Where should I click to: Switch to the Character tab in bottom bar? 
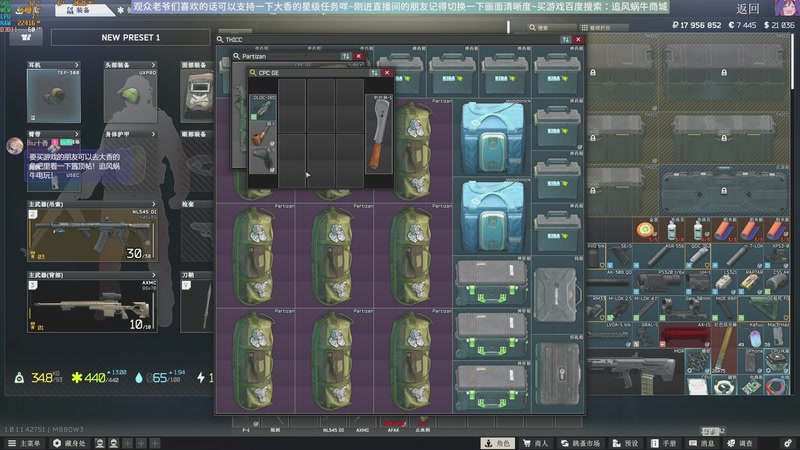tap(497, 443)
